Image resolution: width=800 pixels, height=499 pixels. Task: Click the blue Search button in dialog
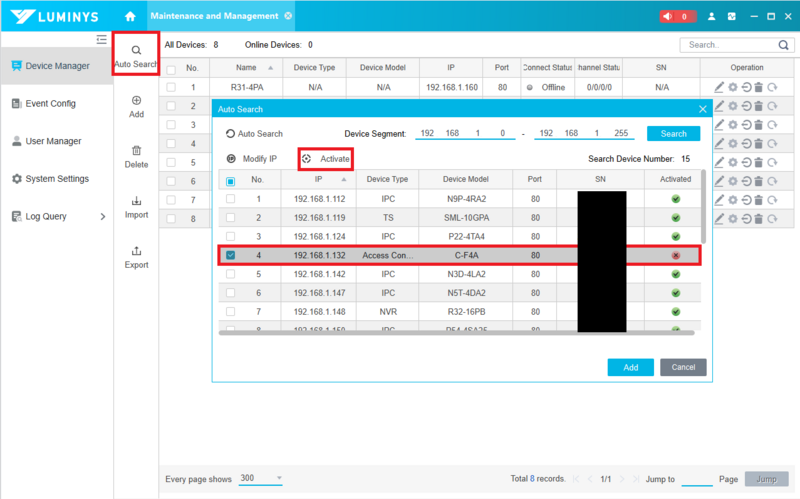tap(673, 134)
